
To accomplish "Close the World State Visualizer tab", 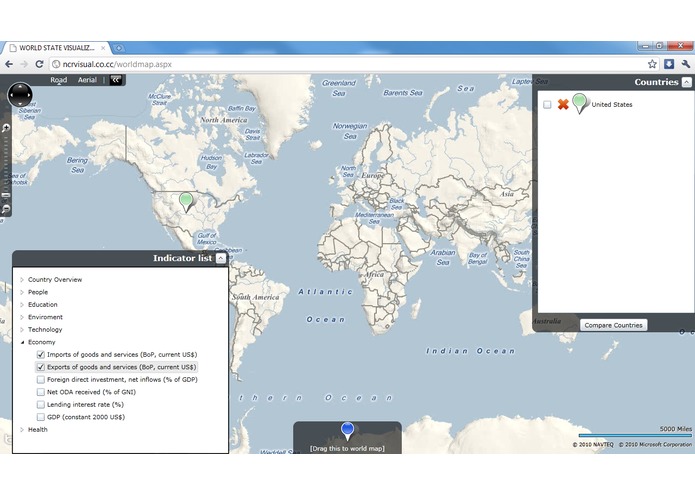I will (103, 48).
